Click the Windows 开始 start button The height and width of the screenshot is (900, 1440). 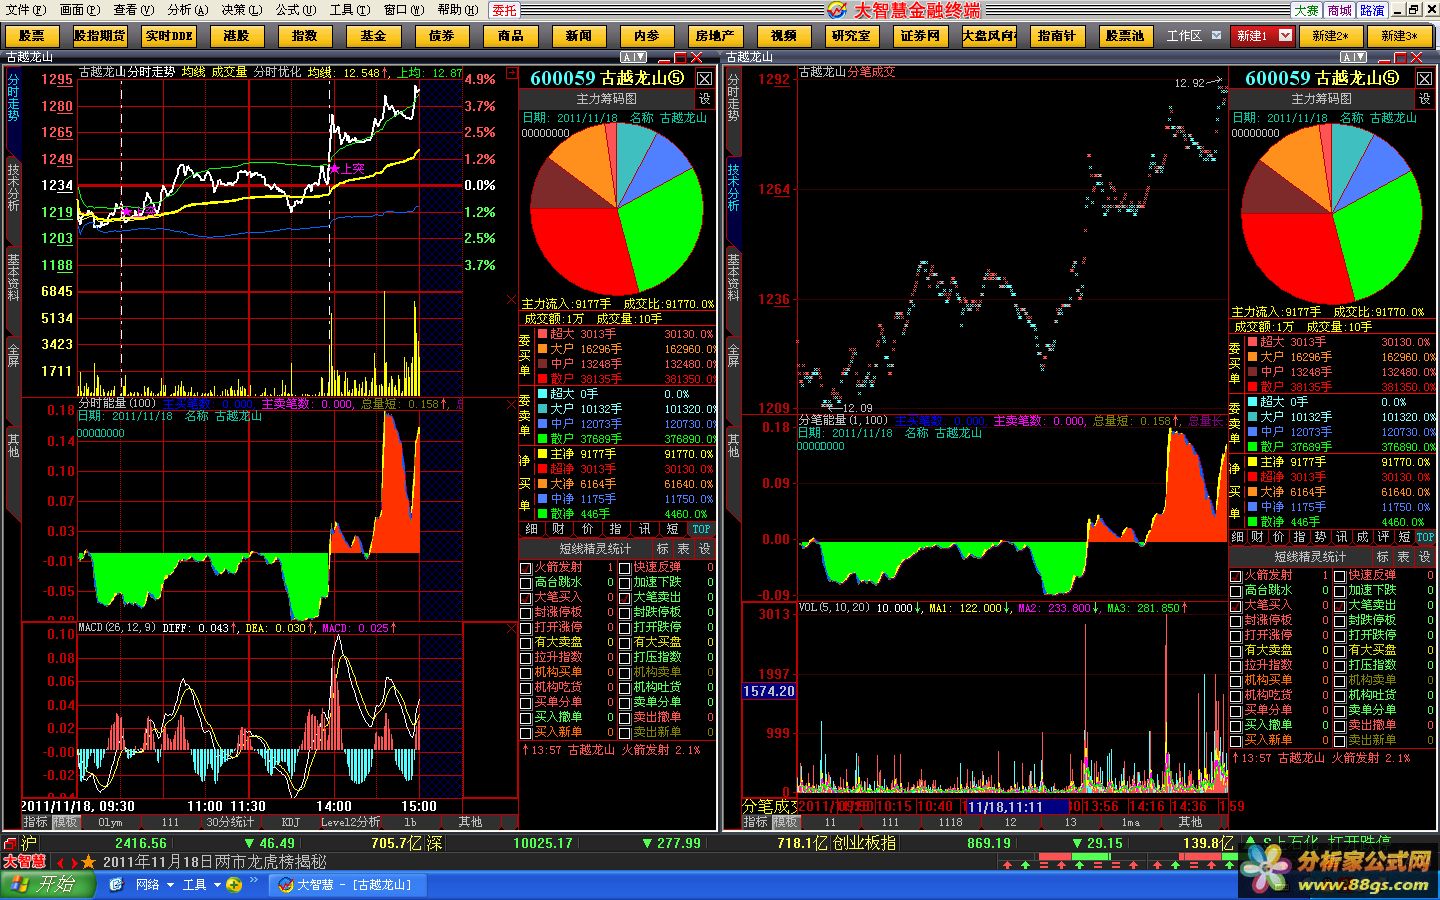tap(48, 885)
